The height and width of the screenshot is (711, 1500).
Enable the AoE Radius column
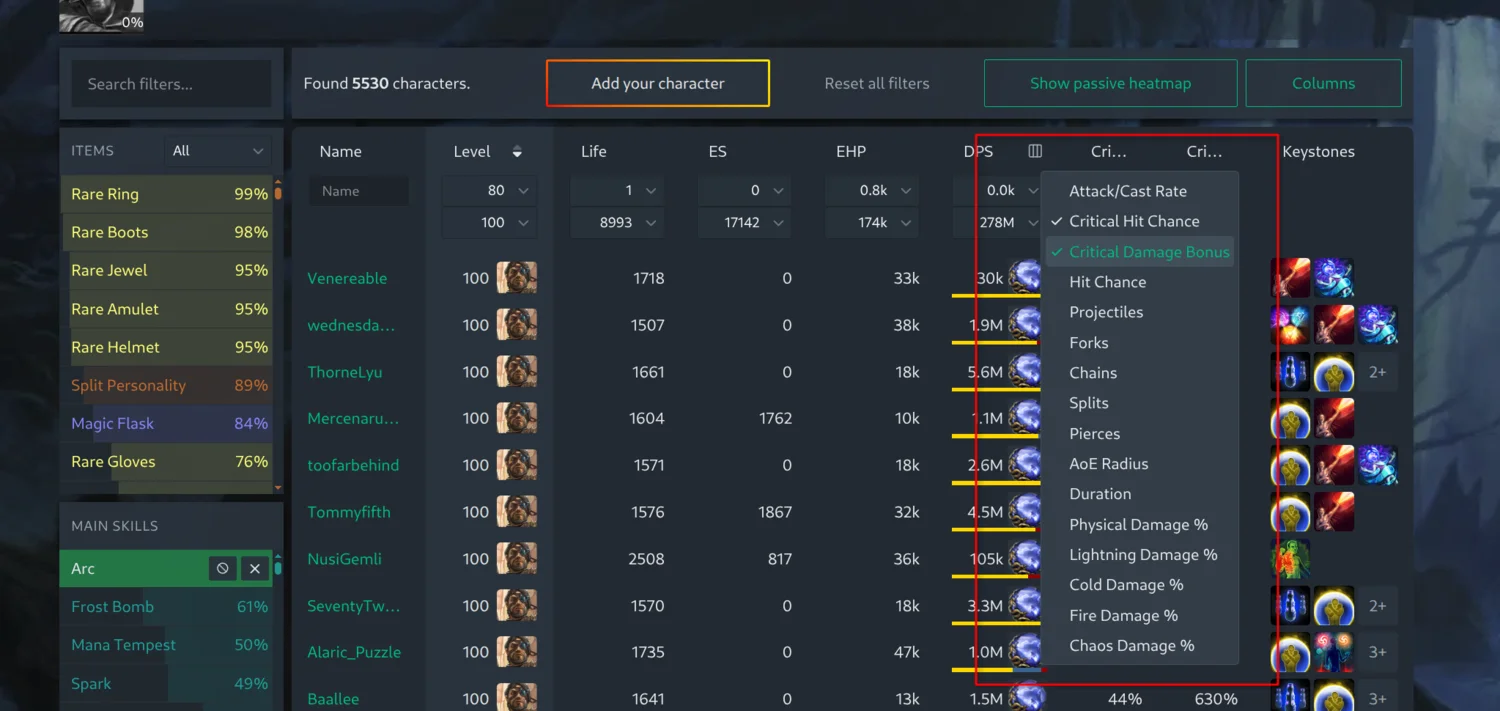[x=1139, y=464]
